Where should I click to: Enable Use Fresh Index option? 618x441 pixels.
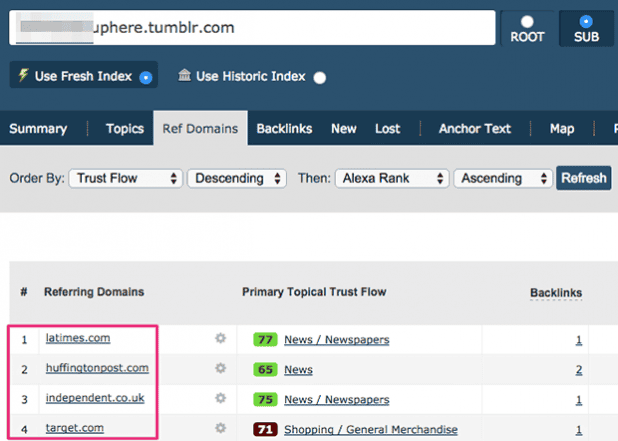(84, 75)
